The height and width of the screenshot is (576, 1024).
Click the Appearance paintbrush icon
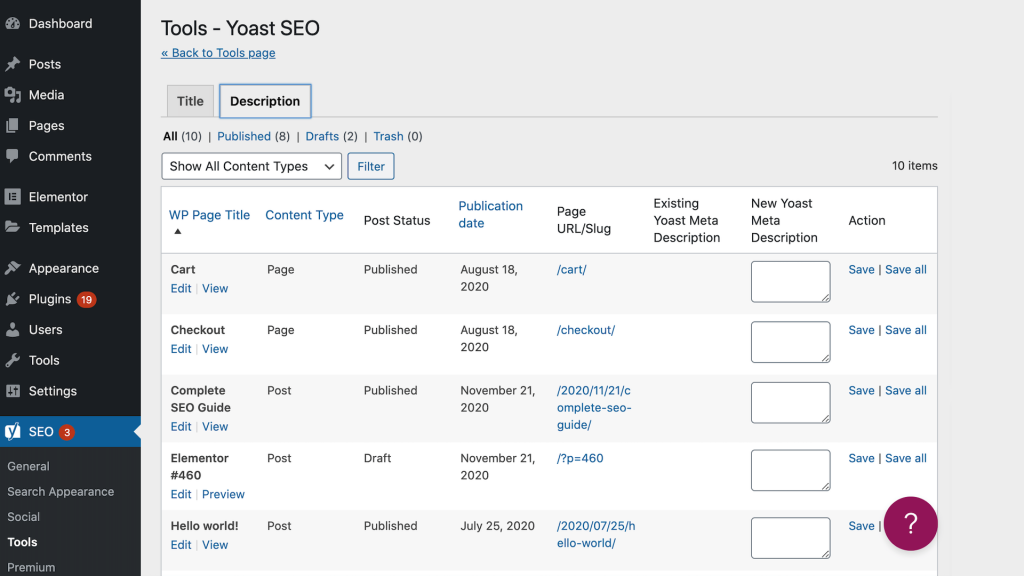point(13,268)
